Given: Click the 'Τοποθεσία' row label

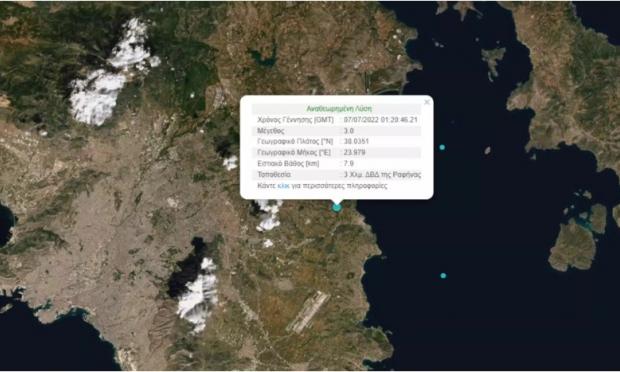Looking at the screenshot, I should point(274,174).
